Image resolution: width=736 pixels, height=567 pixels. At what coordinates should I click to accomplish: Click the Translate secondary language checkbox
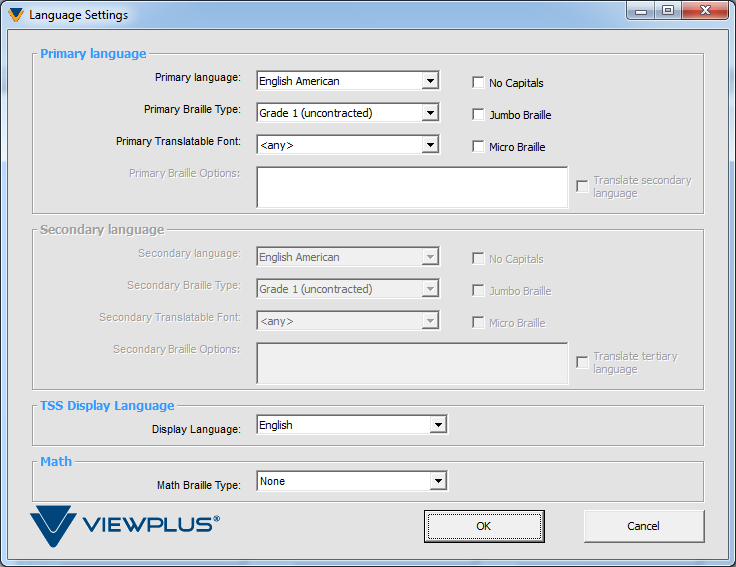click(582, 186)
